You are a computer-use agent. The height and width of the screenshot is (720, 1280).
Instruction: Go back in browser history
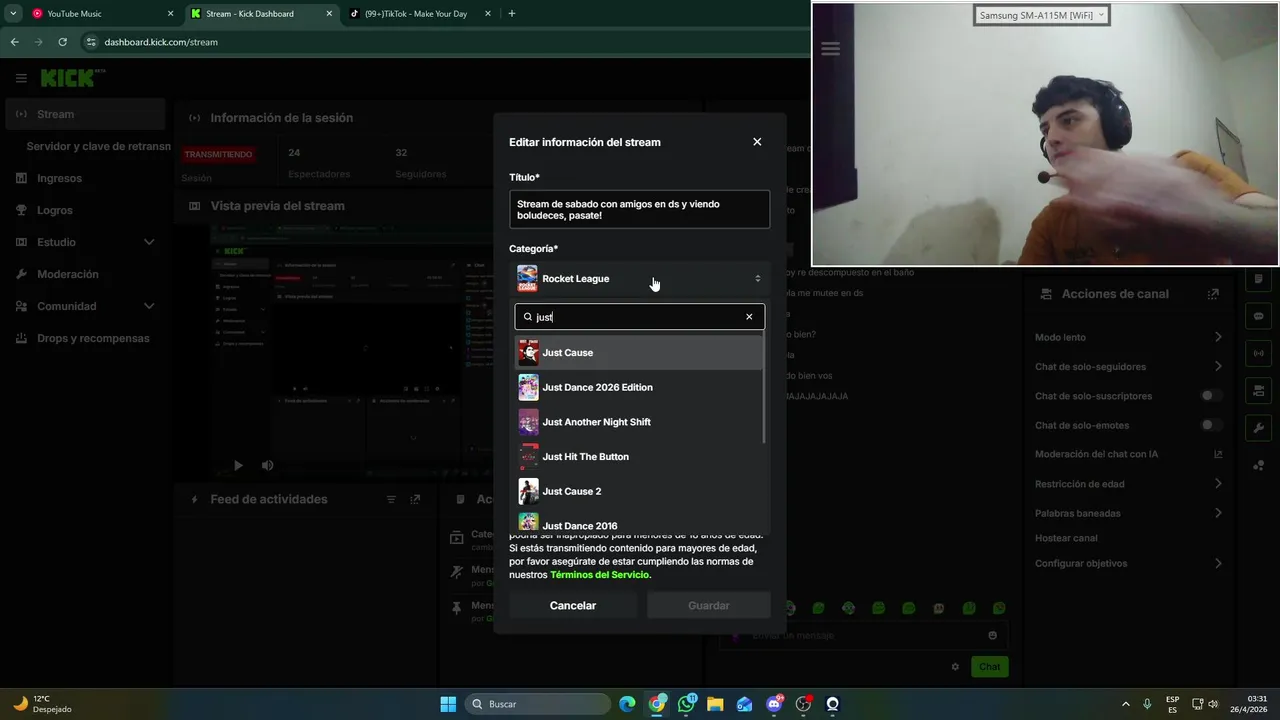tap(14, 42)
